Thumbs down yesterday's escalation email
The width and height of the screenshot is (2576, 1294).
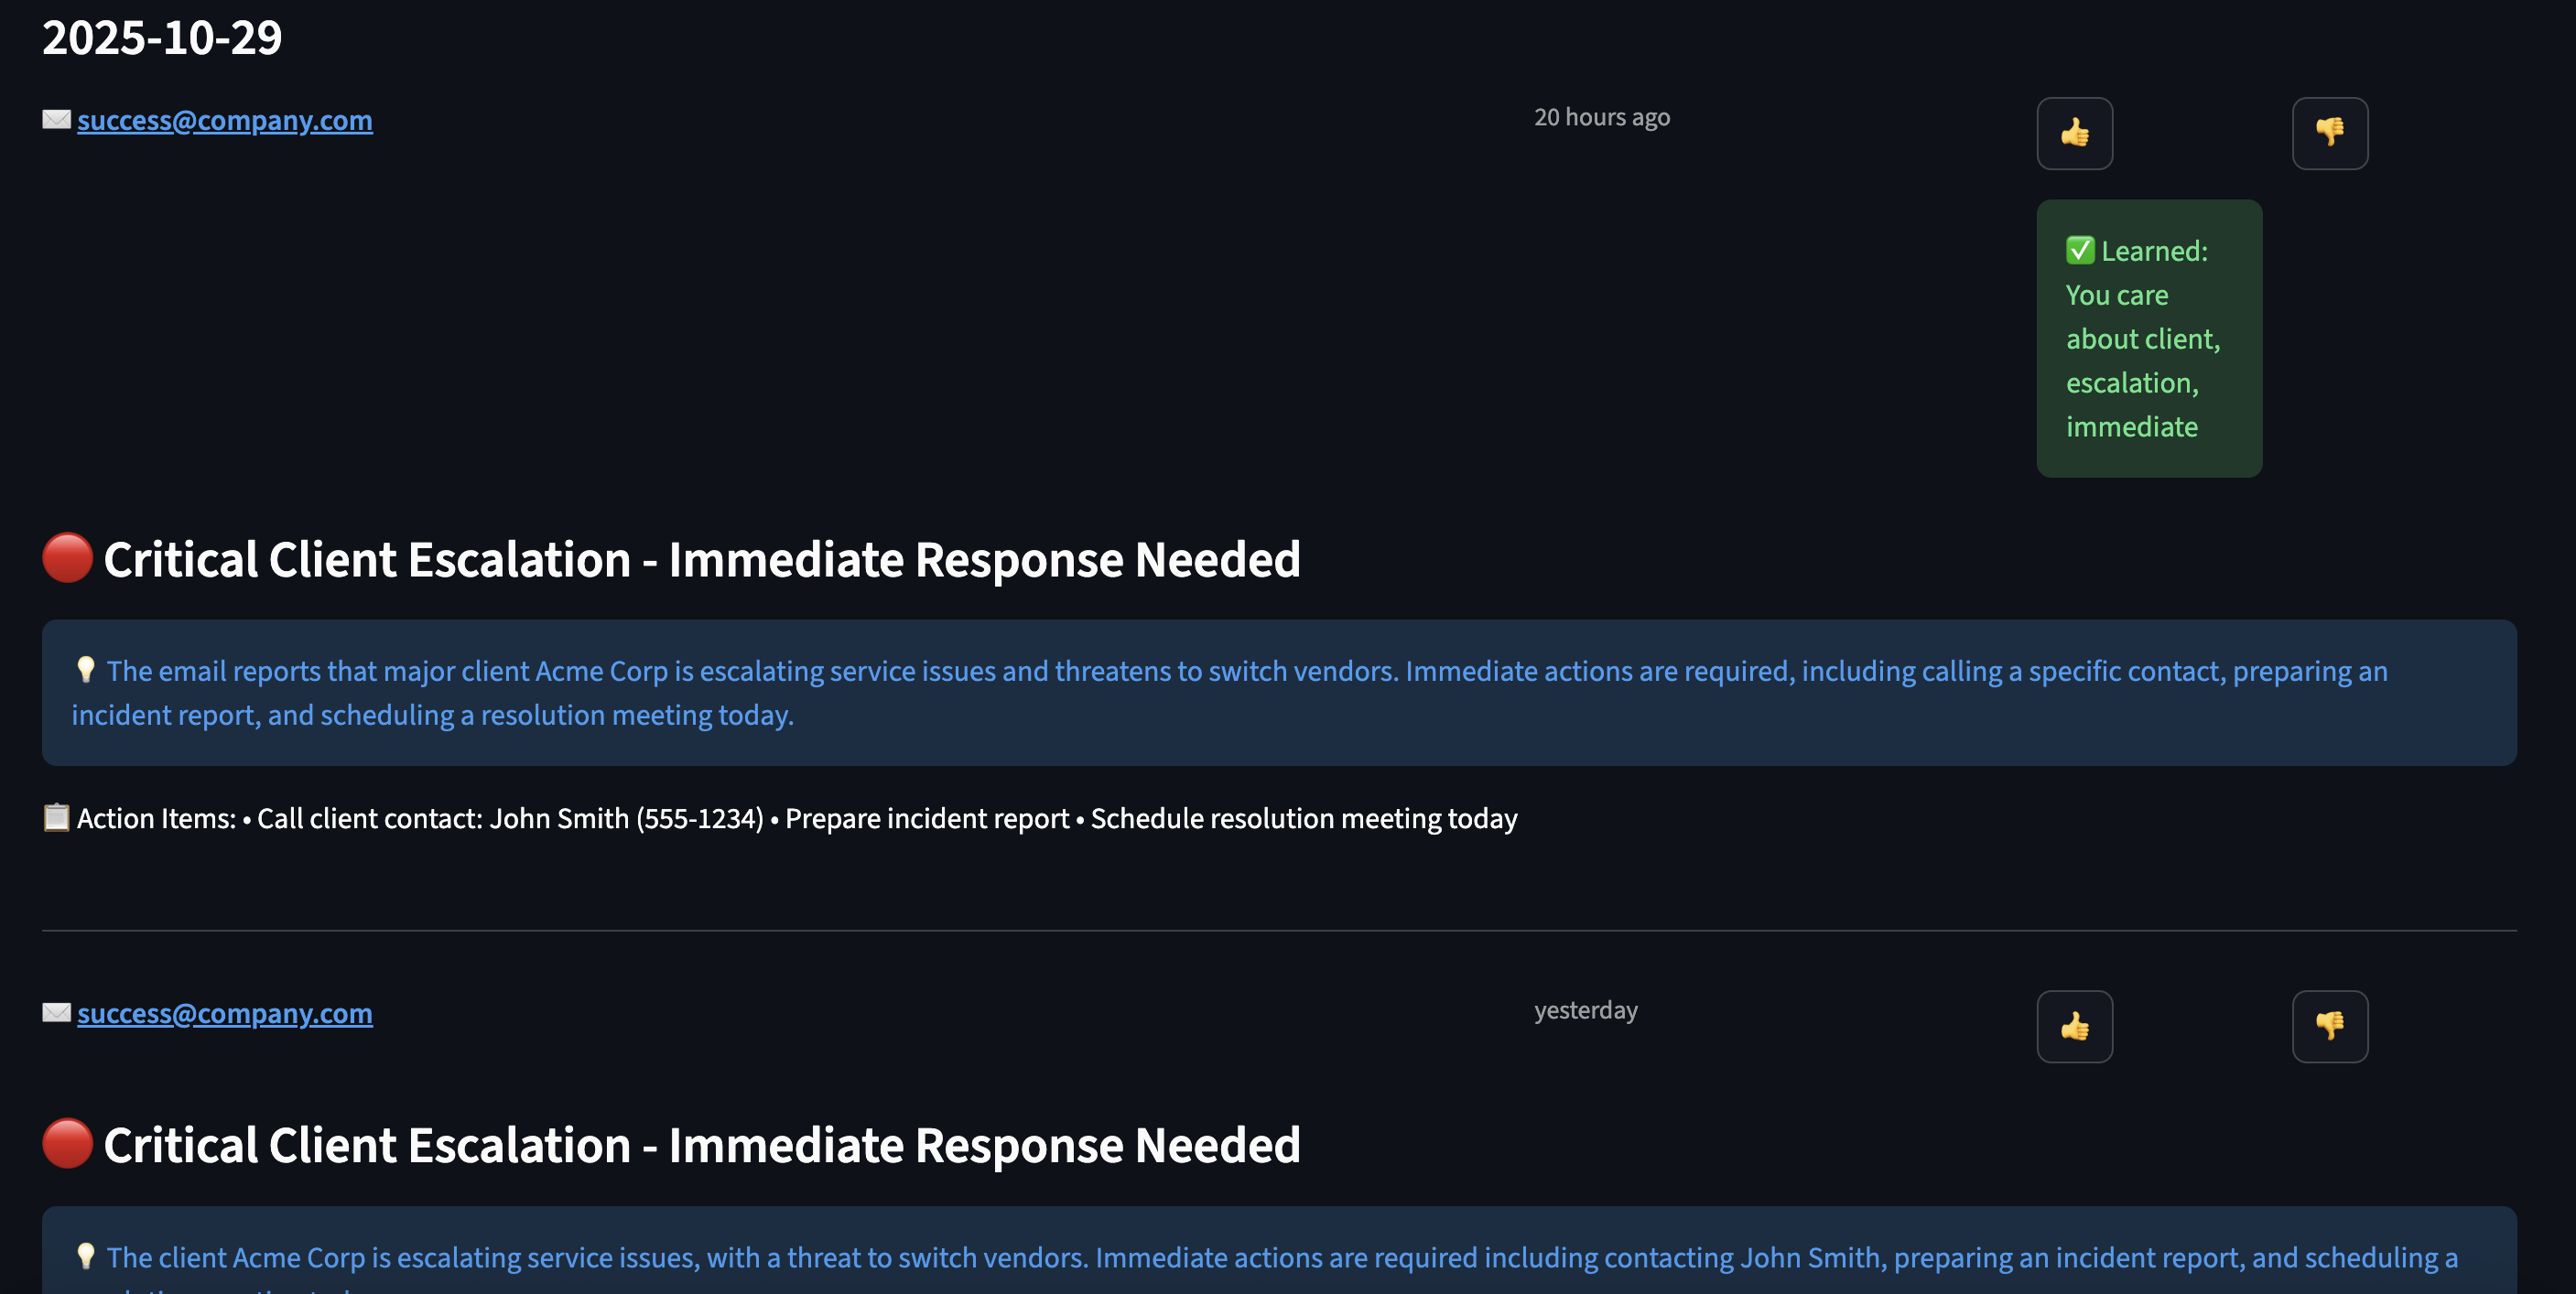(2329, 1026)
